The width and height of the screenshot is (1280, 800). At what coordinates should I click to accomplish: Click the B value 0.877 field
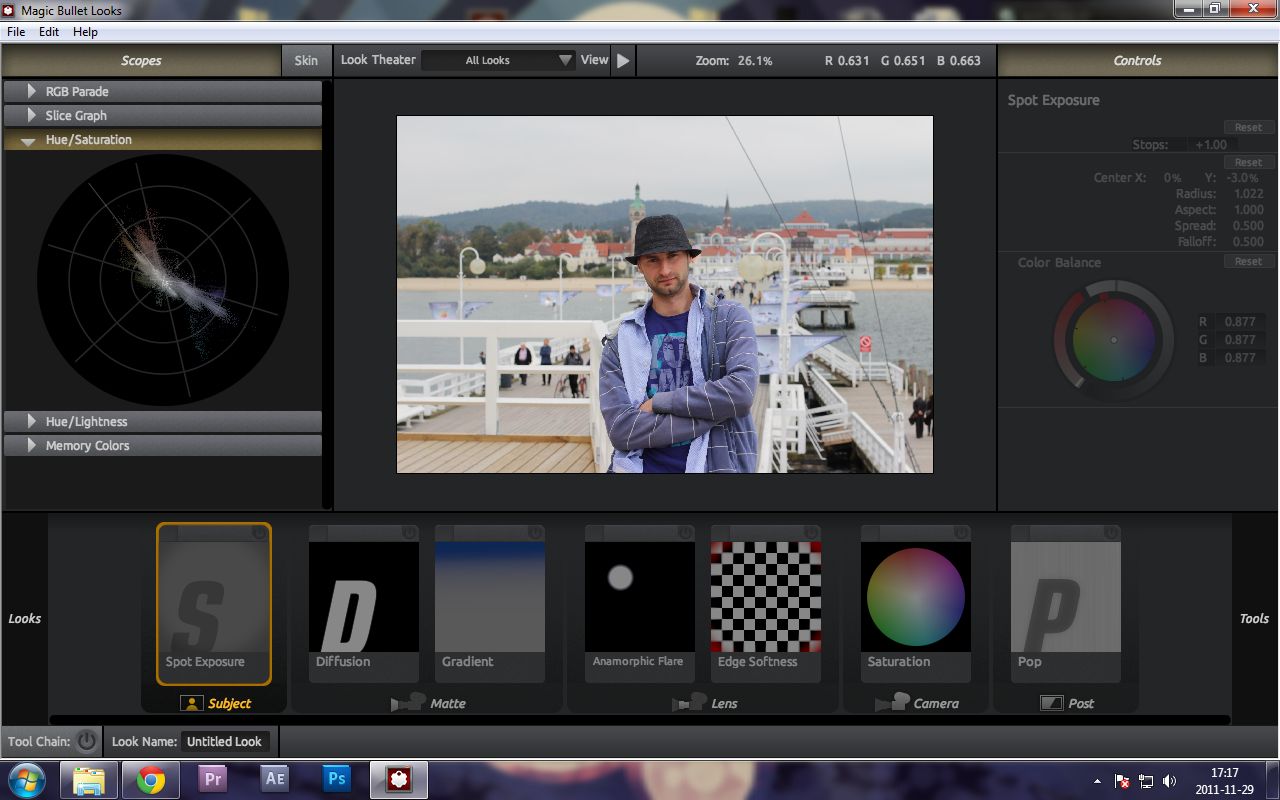click(1240, 357)
